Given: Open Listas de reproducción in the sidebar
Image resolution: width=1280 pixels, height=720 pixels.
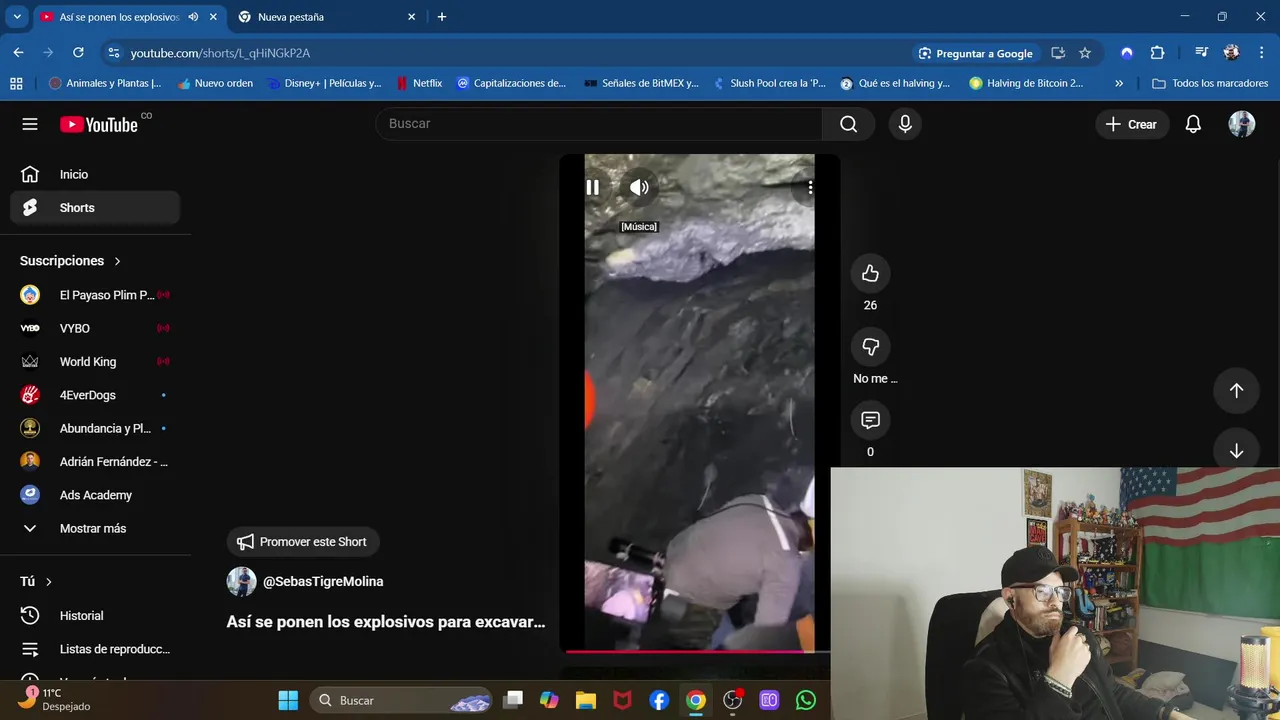Looking at the screenshot, I should [95, 649].
